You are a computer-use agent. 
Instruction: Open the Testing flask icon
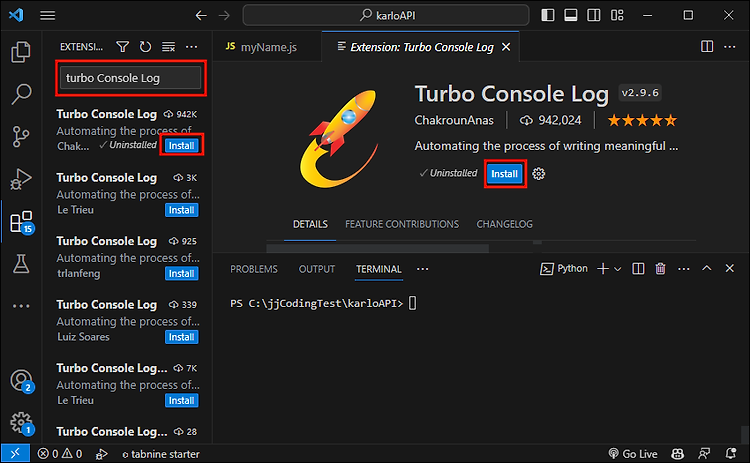click(21, 264)
